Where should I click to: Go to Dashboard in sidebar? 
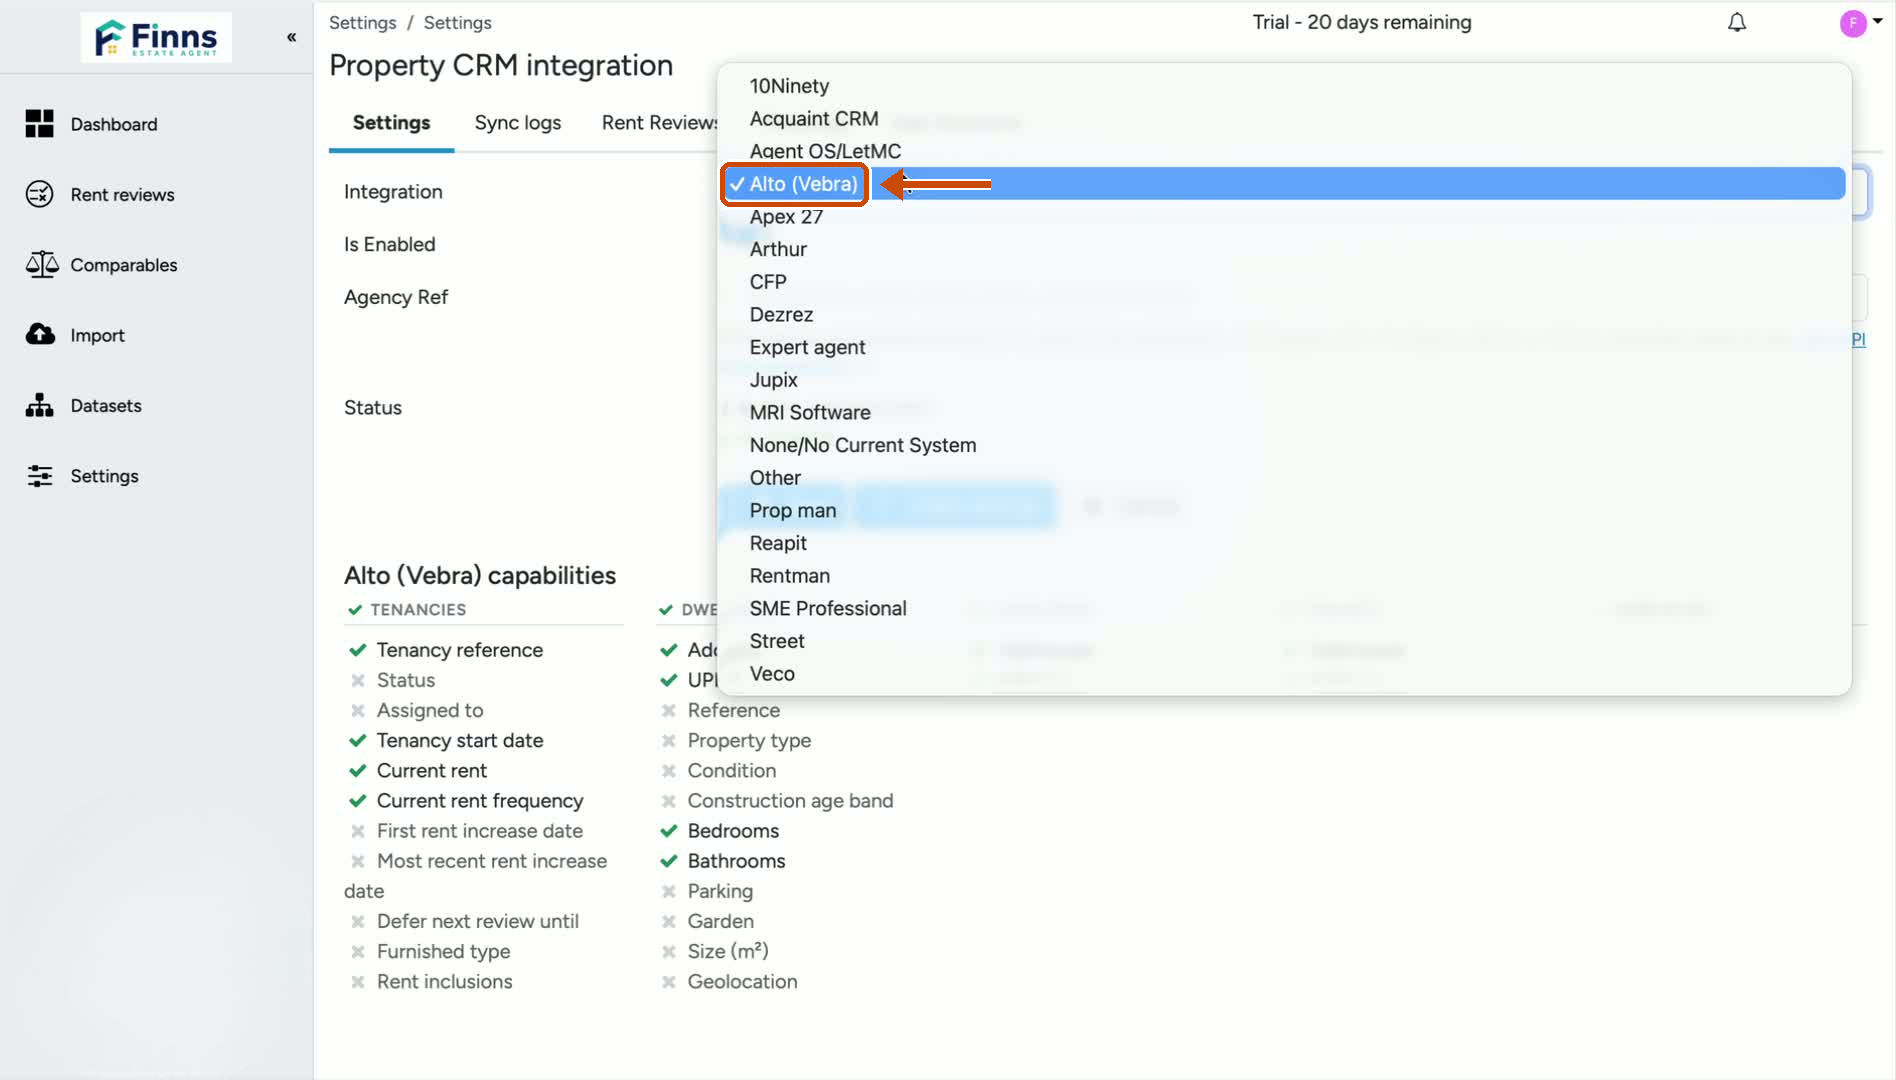click(114, 124)
